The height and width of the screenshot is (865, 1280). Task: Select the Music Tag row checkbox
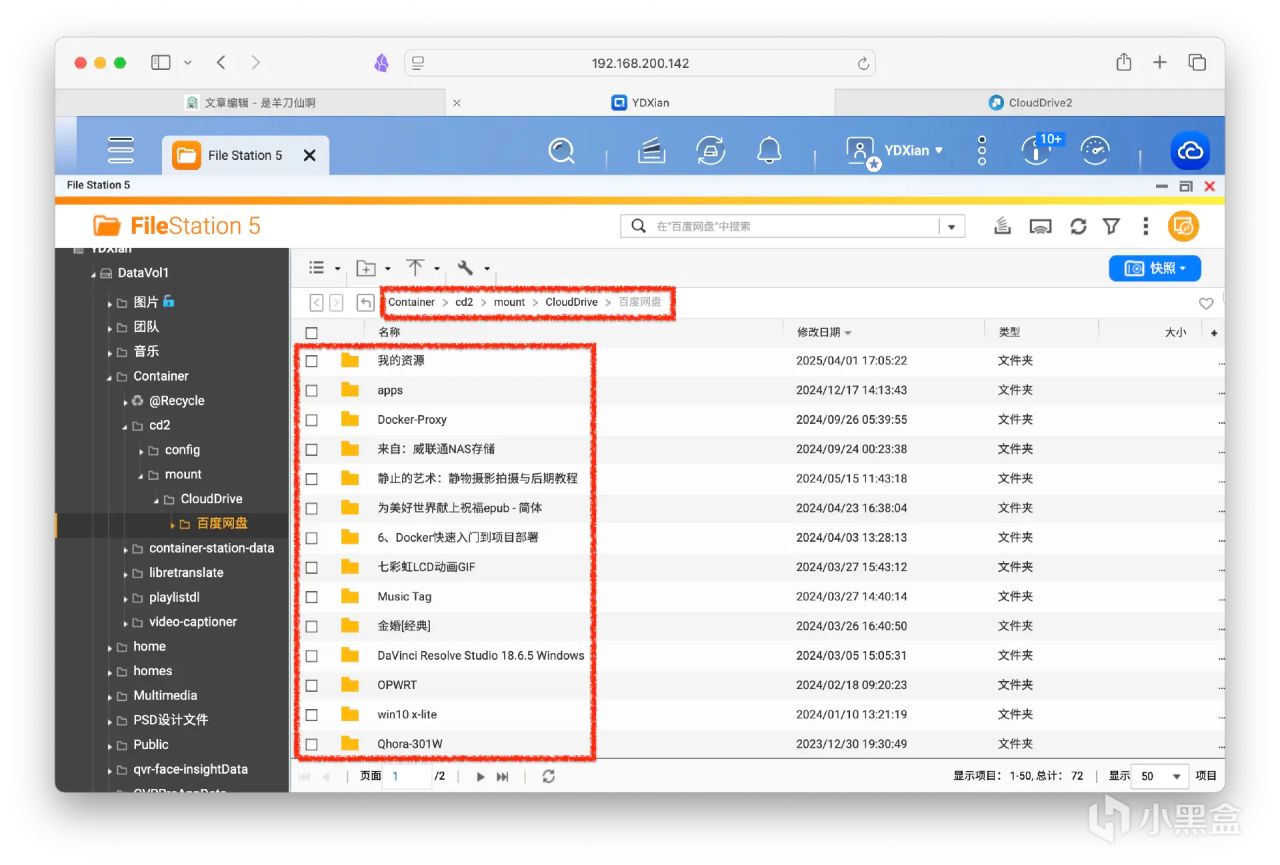tap(312, 597)
